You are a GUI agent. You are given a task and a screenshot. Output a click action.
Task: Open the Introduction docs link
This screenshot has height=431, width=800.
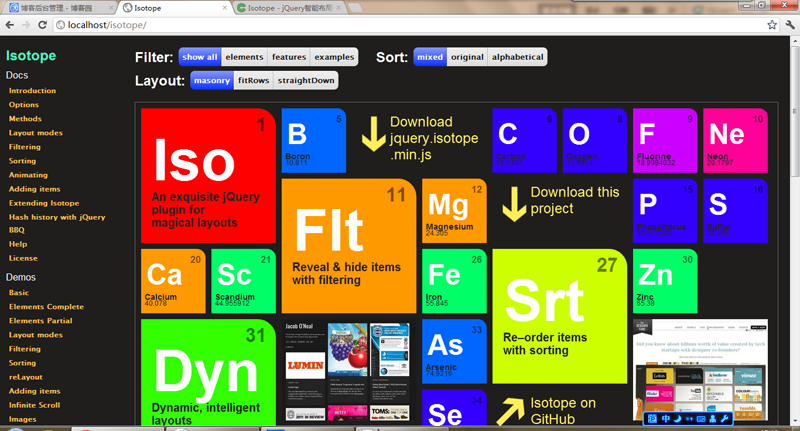point(32,90)
